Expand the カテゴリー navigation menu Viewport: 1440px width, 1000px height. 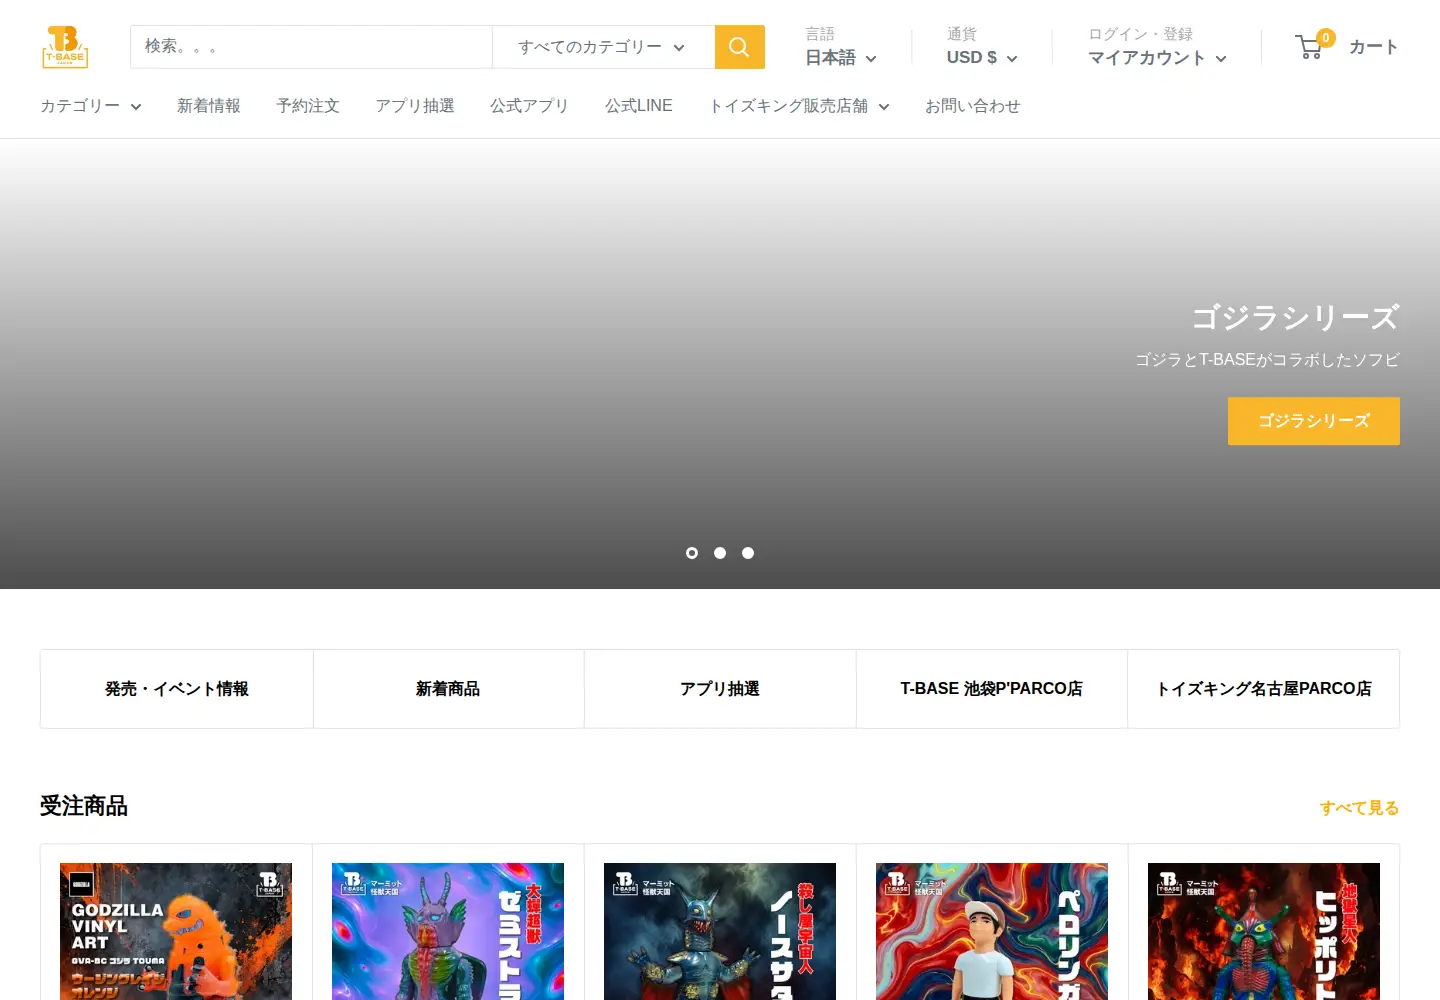point(91,106)
